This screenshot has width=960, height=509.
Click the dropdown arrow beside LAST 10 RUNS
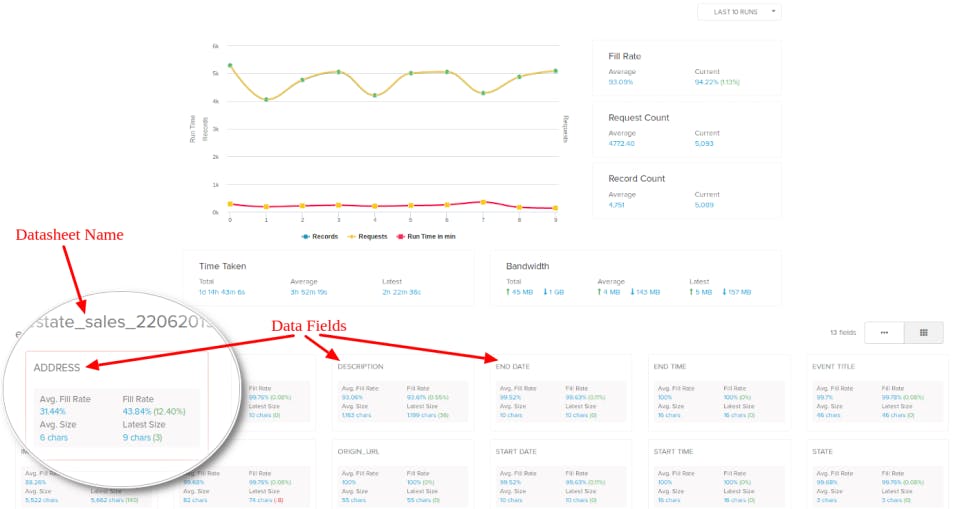pyautogui.click(x=773, y=12)
